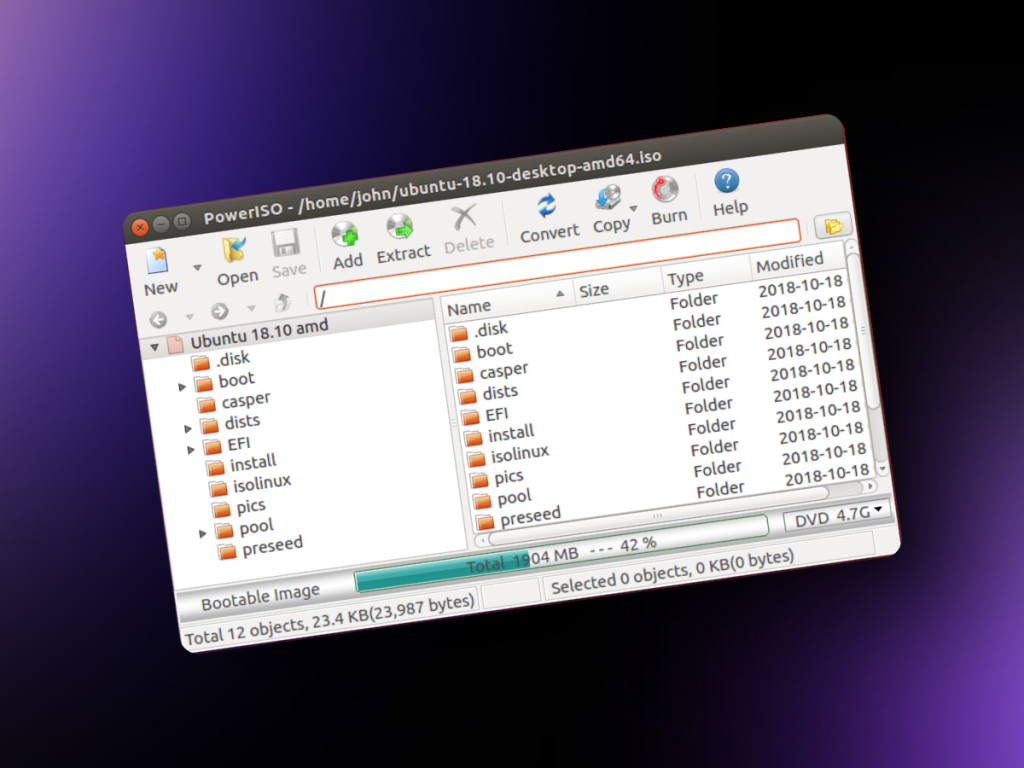
Task: Click the Back navigation arrow
Action: (x=158, y=319)
